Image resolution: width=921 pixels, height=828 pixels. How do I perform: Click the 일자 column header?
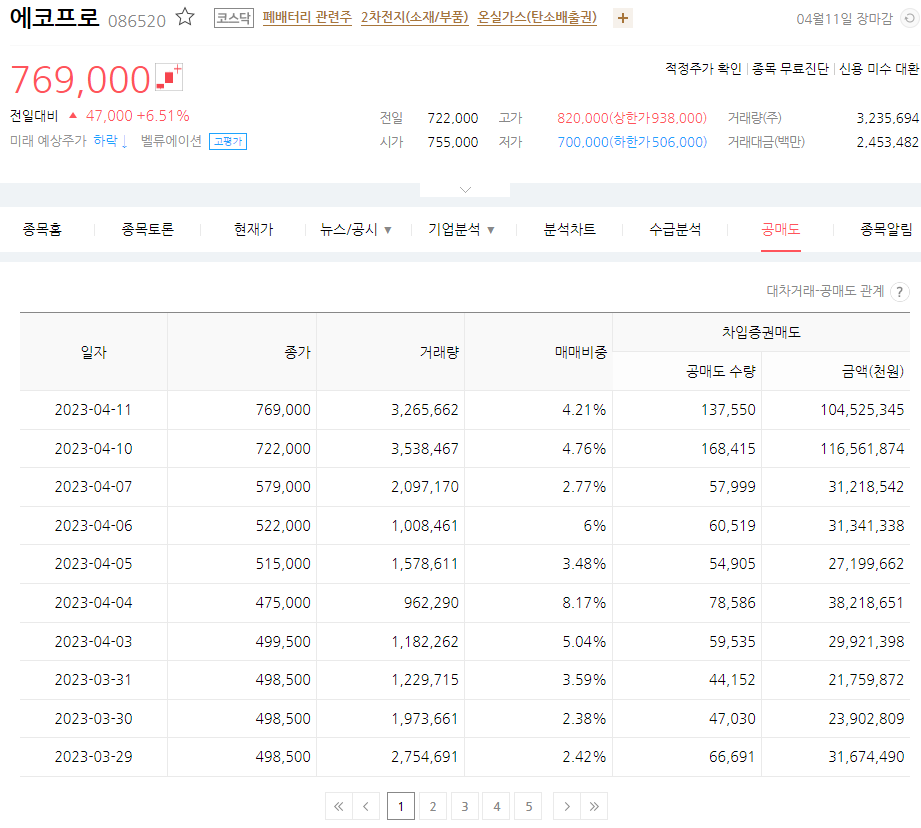(x=93, y=352)
